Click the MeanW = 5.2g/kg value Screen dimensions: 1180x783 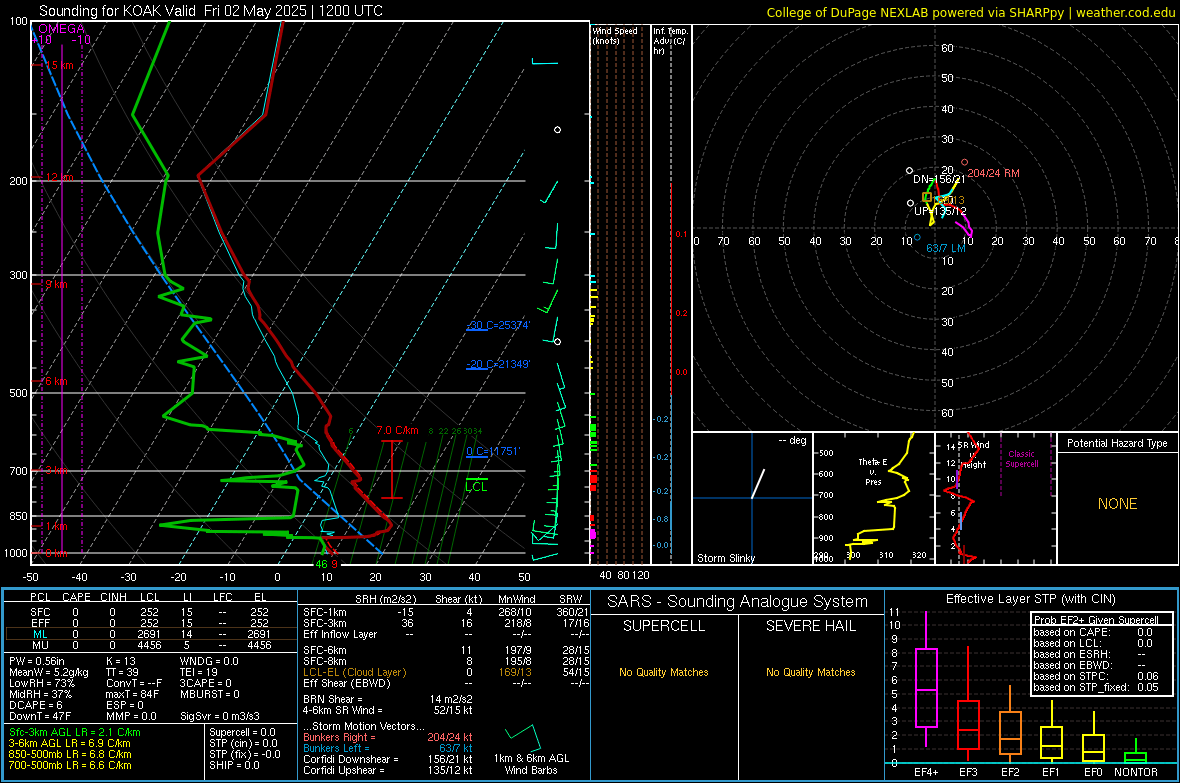tap(50, 672)
